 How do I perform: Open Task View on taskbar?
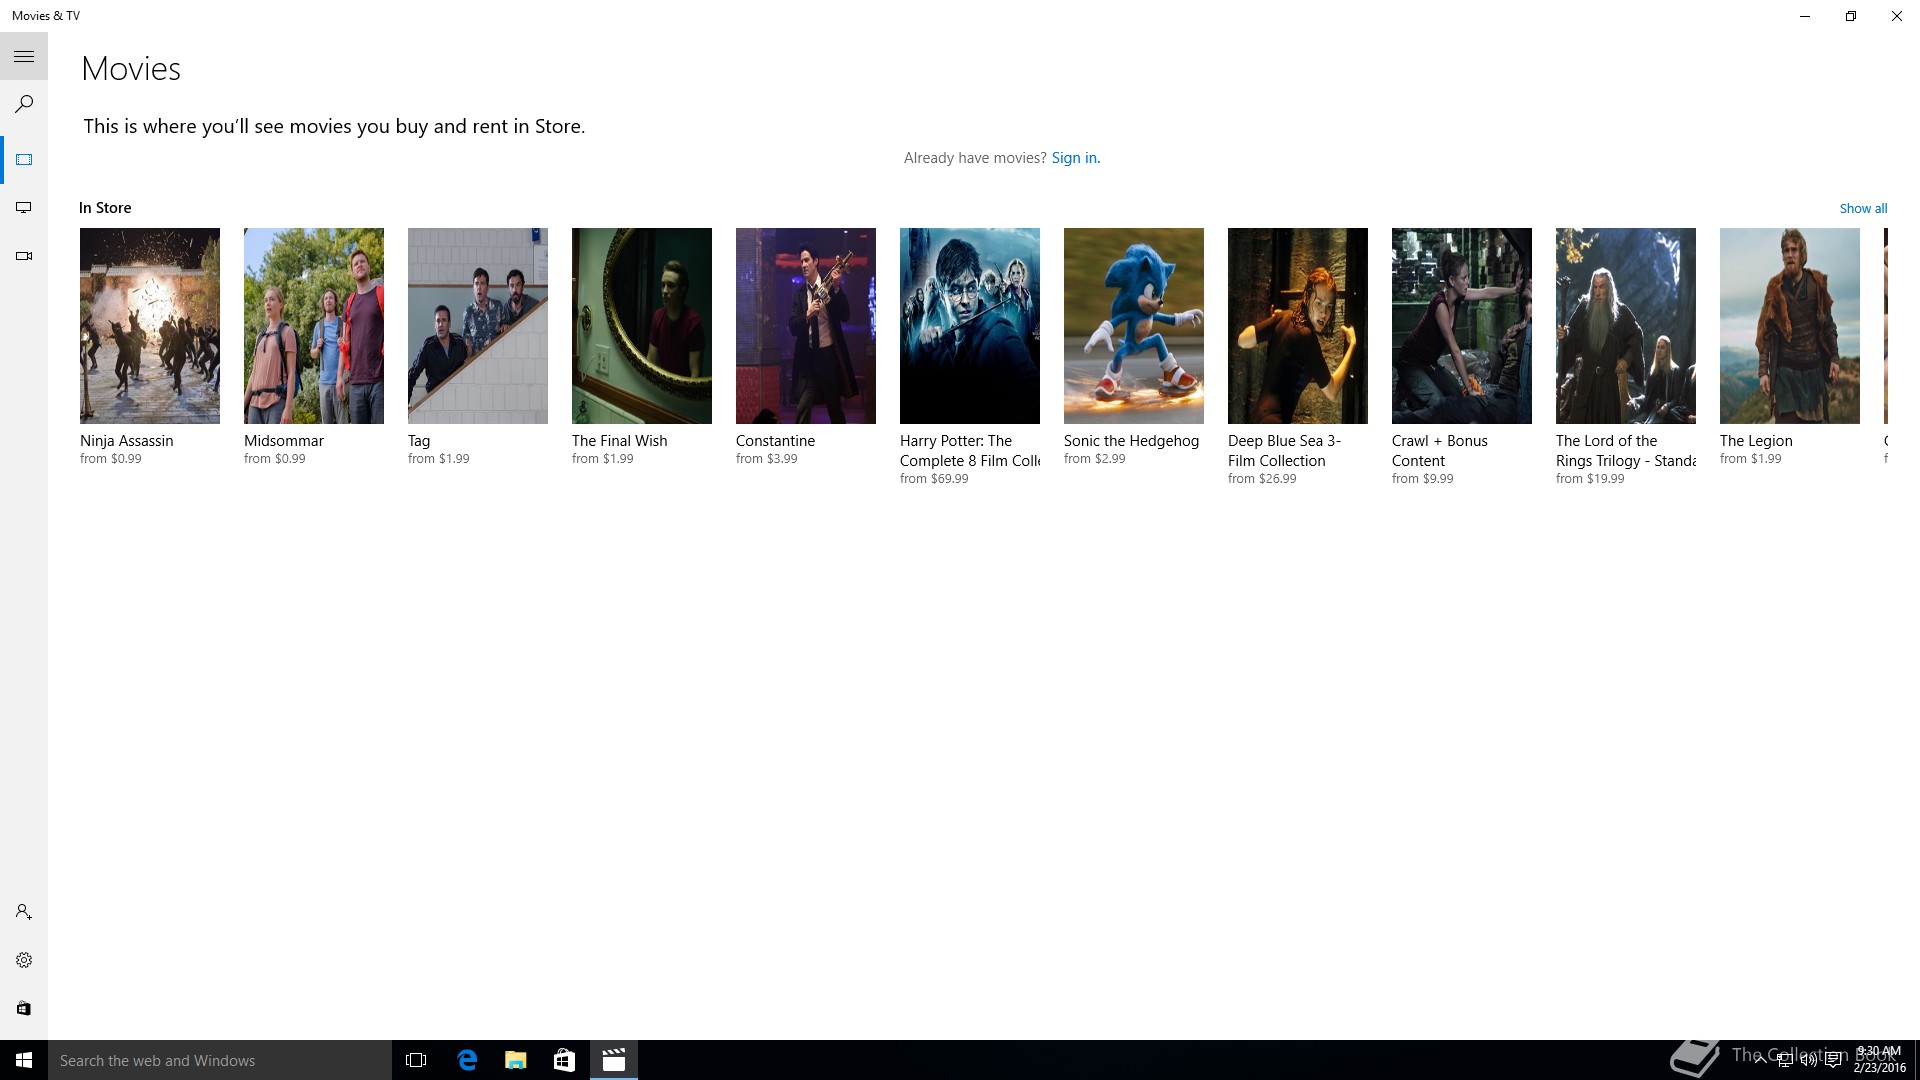pyautogui.click(x=416, y=1060)
